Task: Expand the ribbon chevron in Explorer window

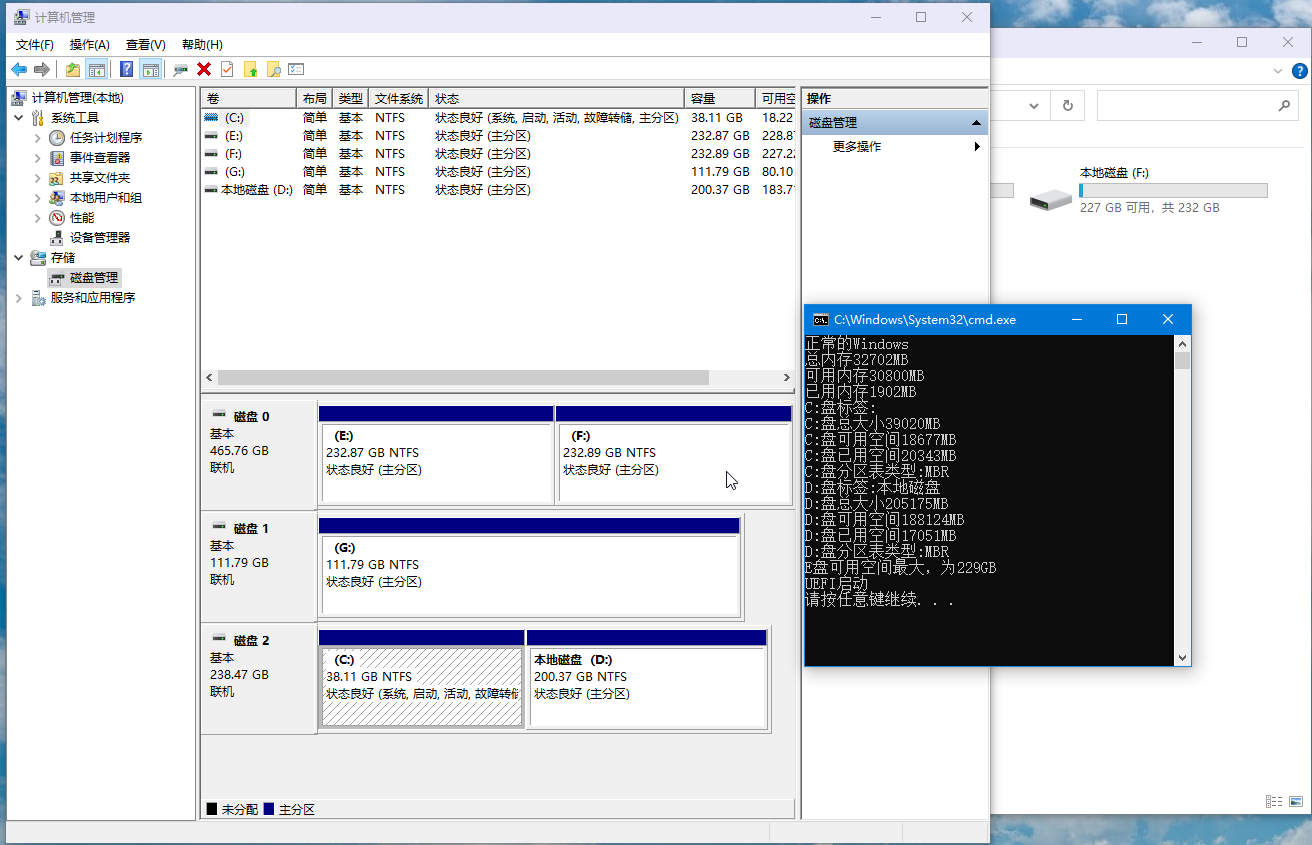Action: [x=1278, y=71]
